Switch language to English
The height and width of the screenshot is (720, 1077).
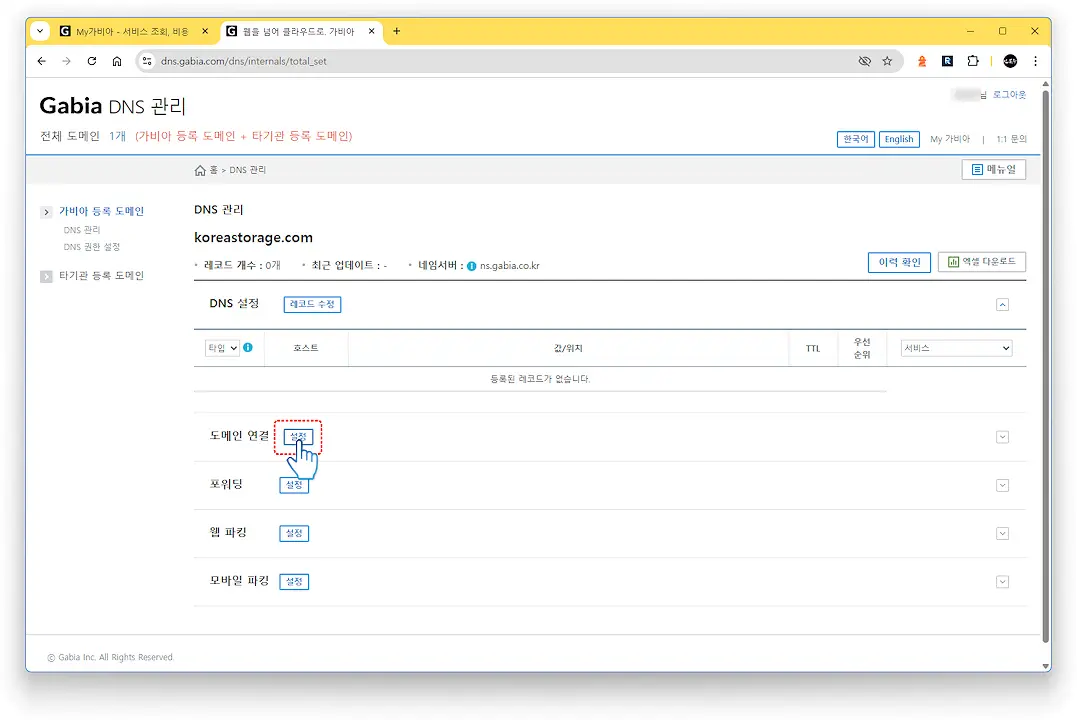pos(899,139)
